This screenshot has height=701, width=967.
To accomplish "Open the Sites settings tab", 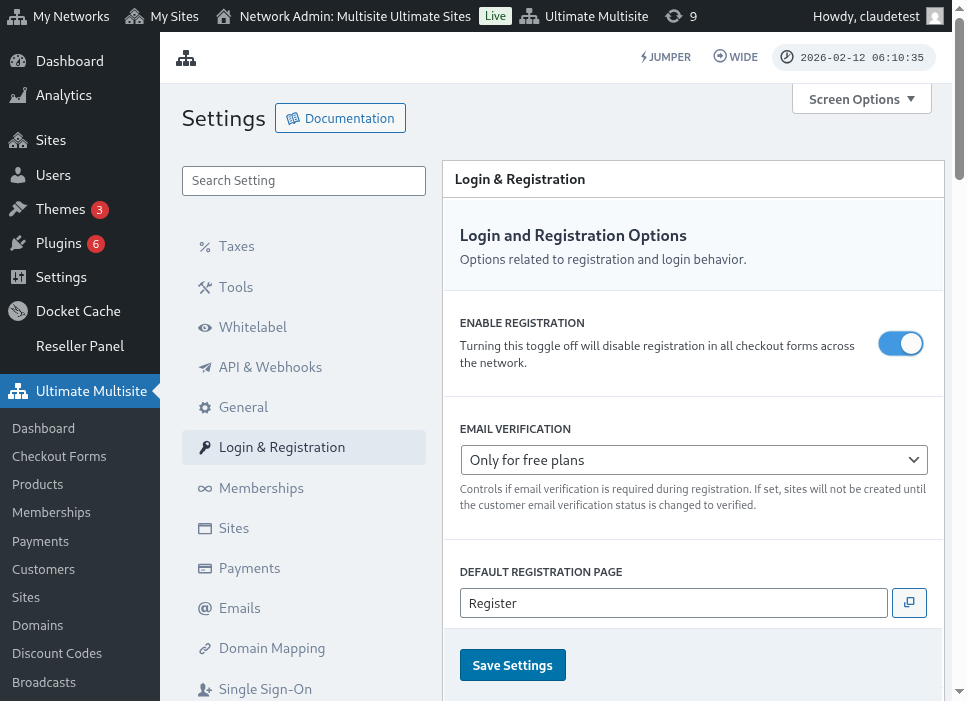I will click(x=304, y=528).
